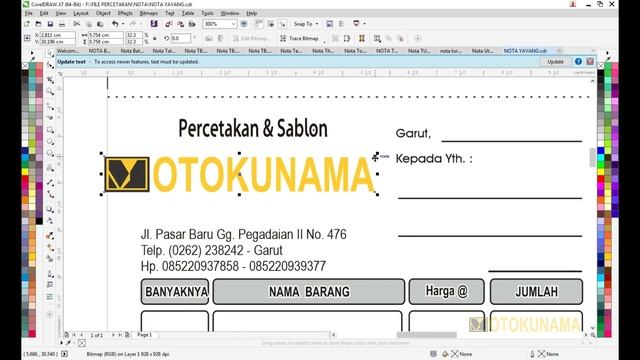Image resolution: width=640 pixels, height=360 pixels.
Task: Select the Crop tool
Action: (50, 80)
